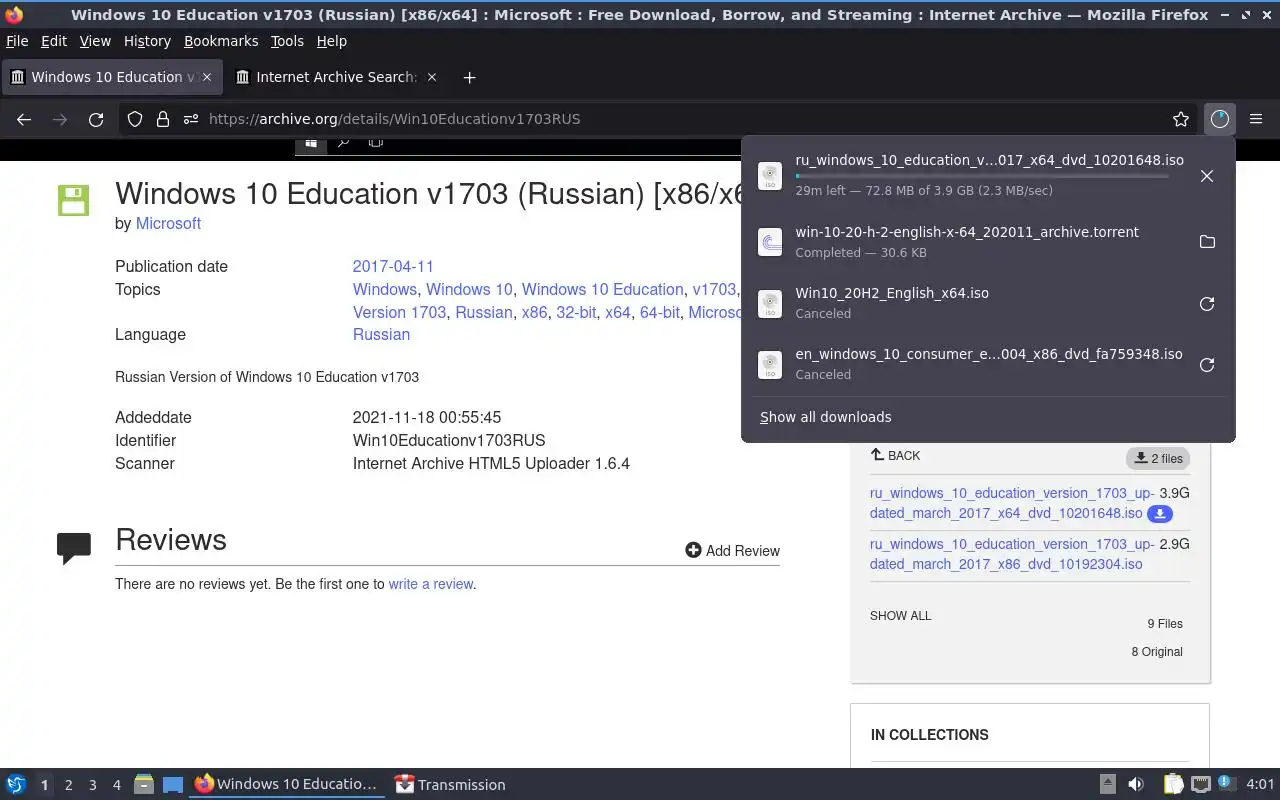Click the Show all downloads entry
1280x800 pixels.
[x=825, y=417]
